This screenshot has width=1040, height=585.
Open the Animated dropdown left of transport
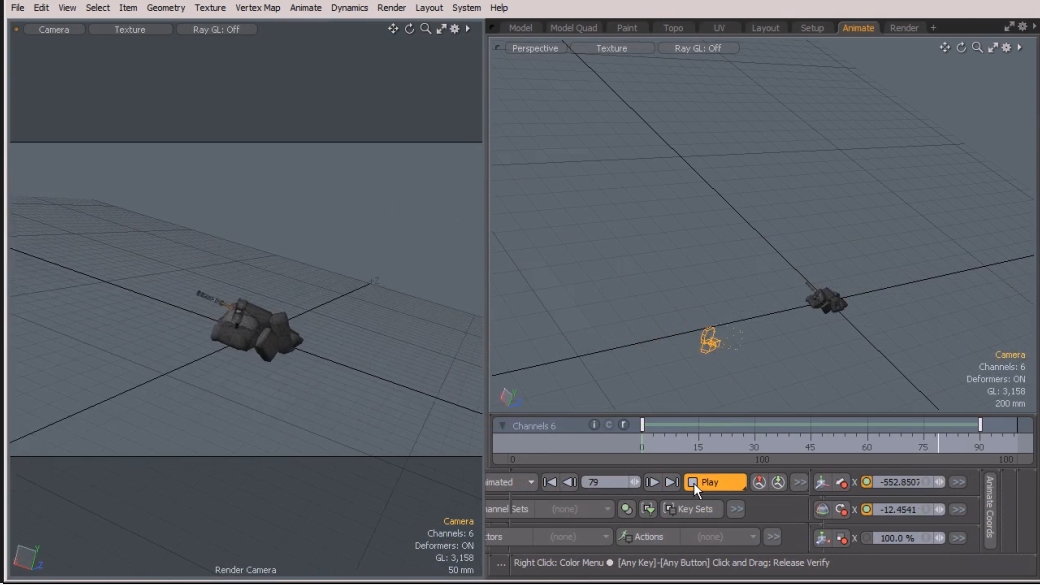[511, 482]
